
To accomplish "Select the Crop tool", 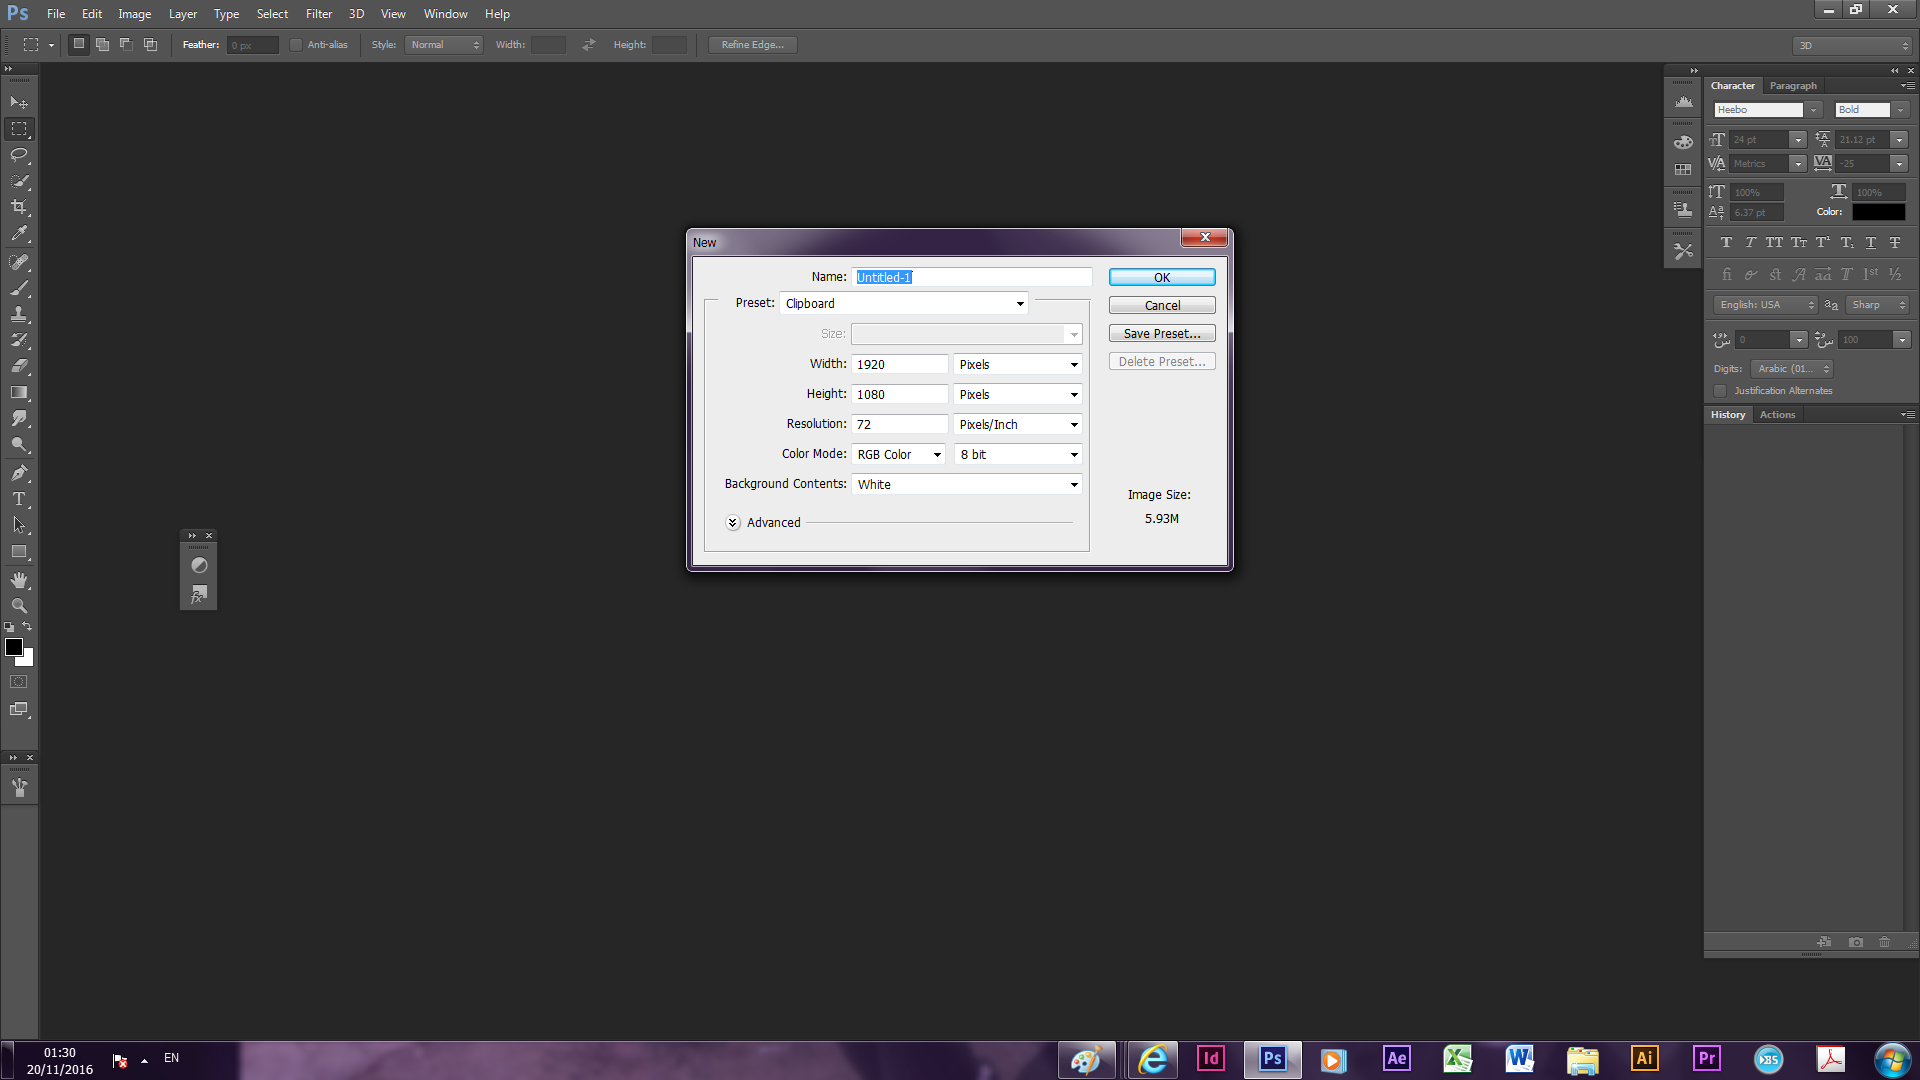I will point(19,207).
